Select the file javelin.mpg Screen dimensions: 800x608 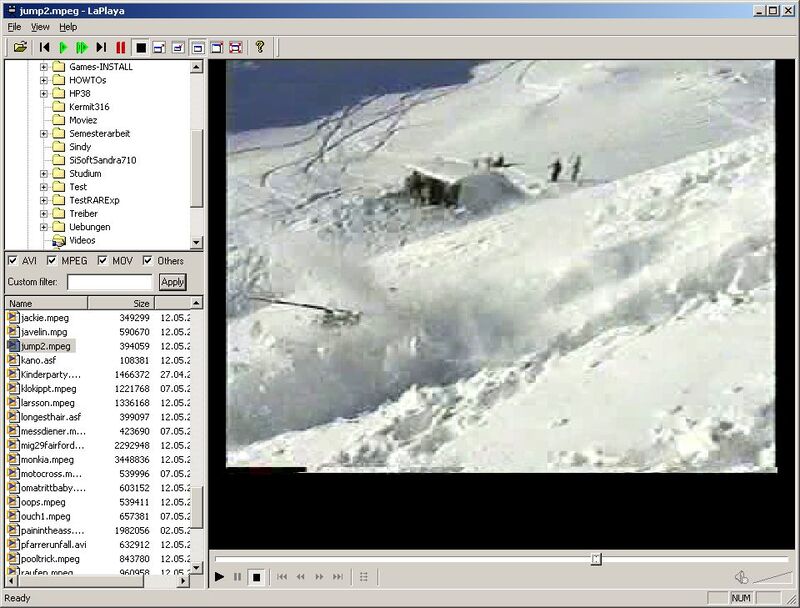pyautogui.click(x=44, y=332)
